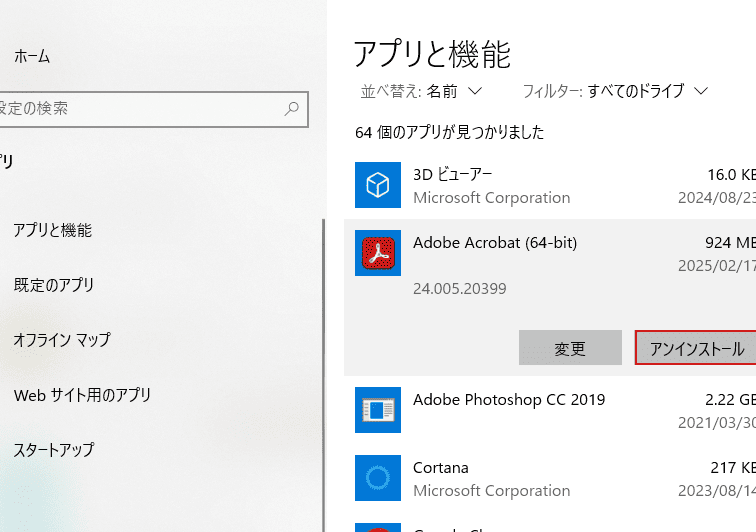
Task: Click Microsoft Corporation under Cortana
Action: (491, 491)
